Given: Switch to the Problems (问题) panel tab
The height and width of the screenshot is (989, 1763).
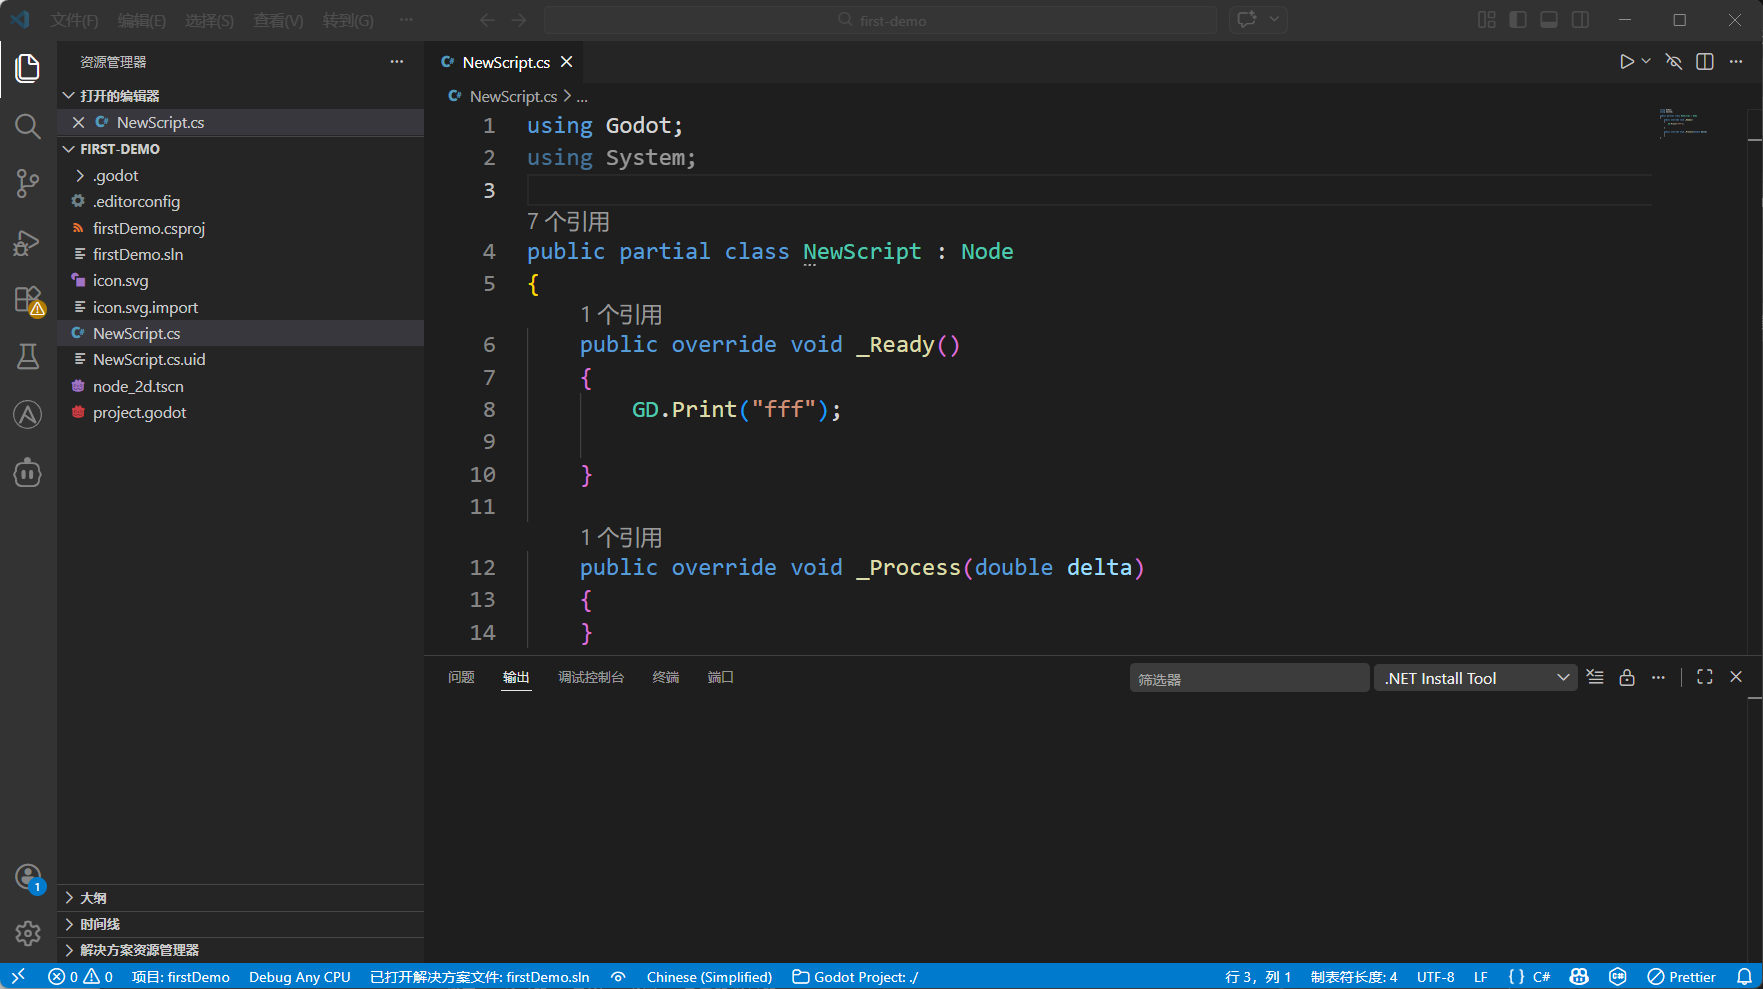Looking at the screenshot, I should [x=461, y=677].
